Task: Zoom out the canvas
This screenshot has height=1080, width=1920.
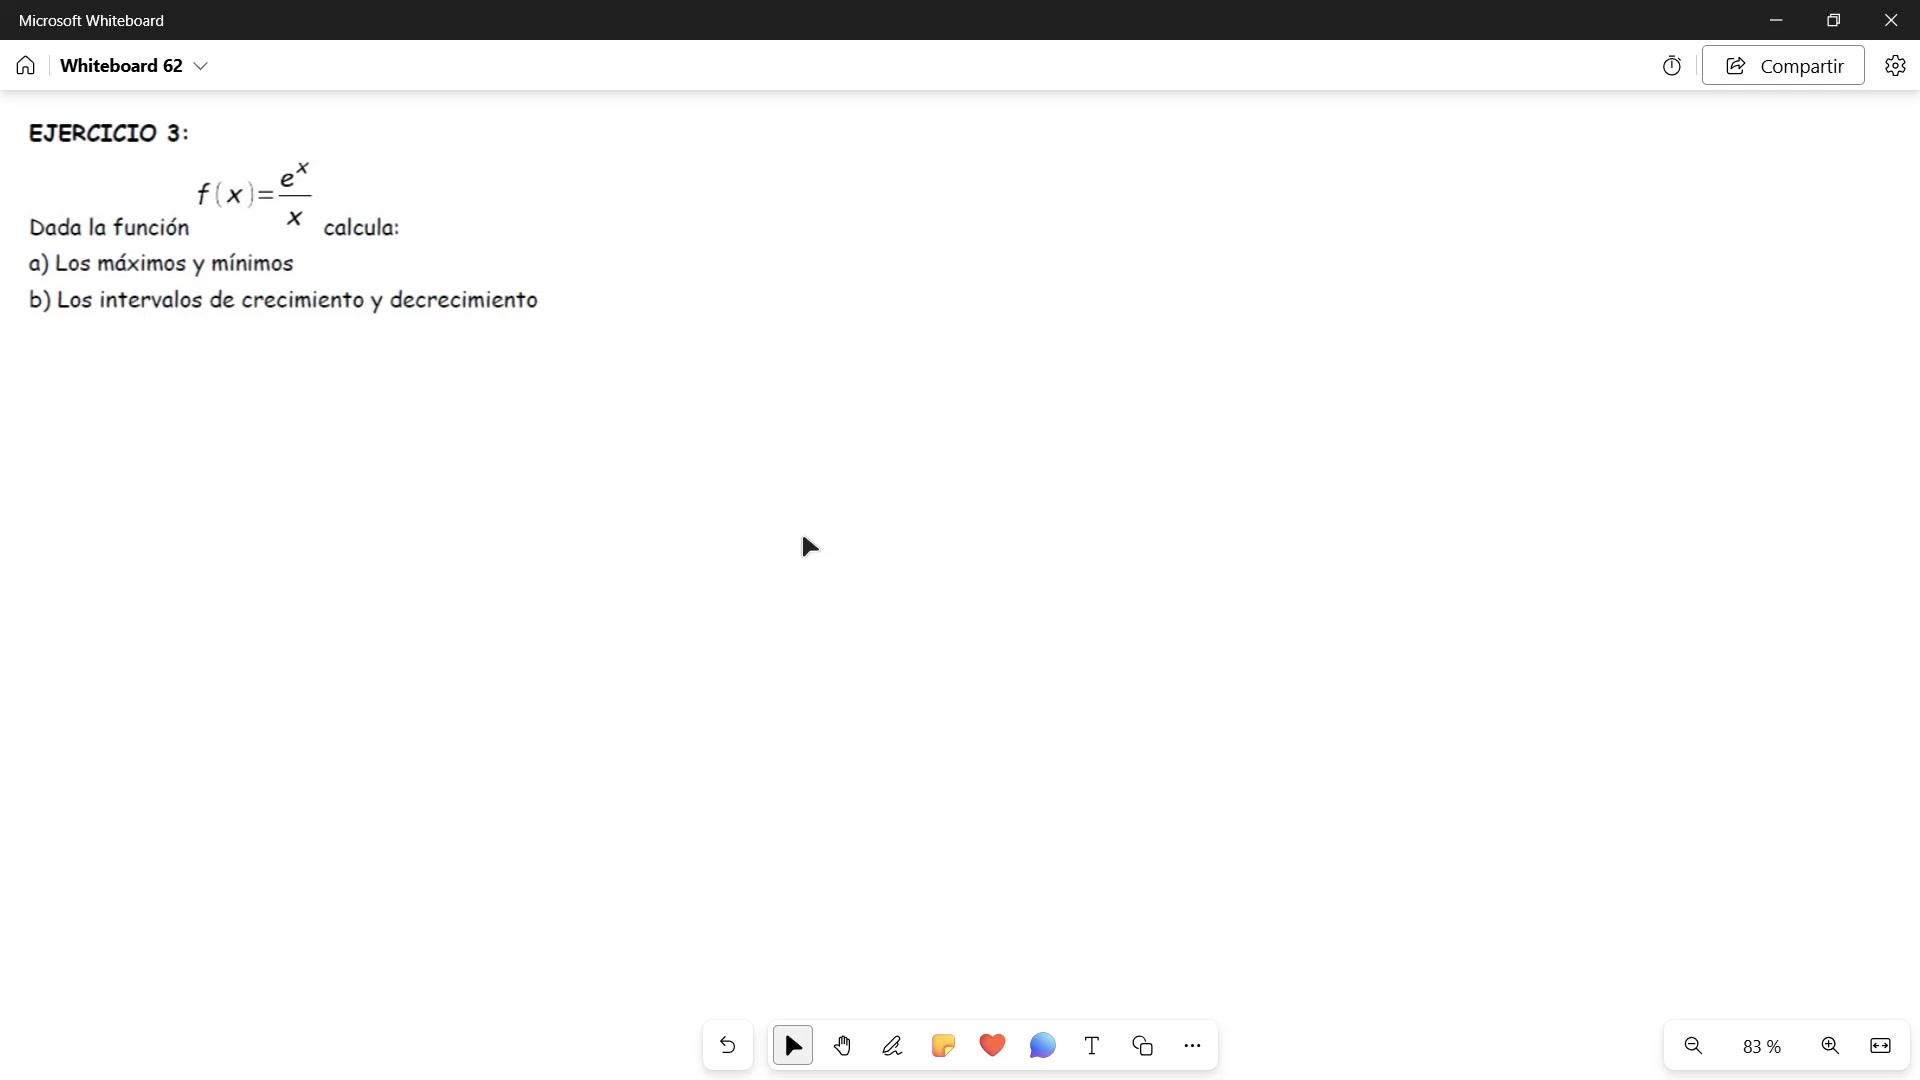Action: (x=1693, y=1046)
